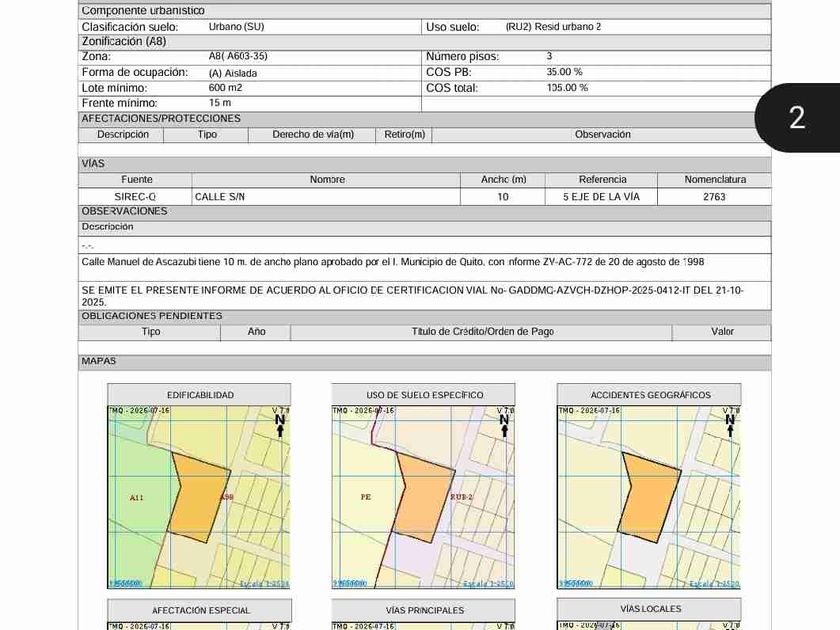This screenshot has height=630, width=840.
Task: Click the north arrow on Uso de Suelo map
Action: tap(504, 426)
